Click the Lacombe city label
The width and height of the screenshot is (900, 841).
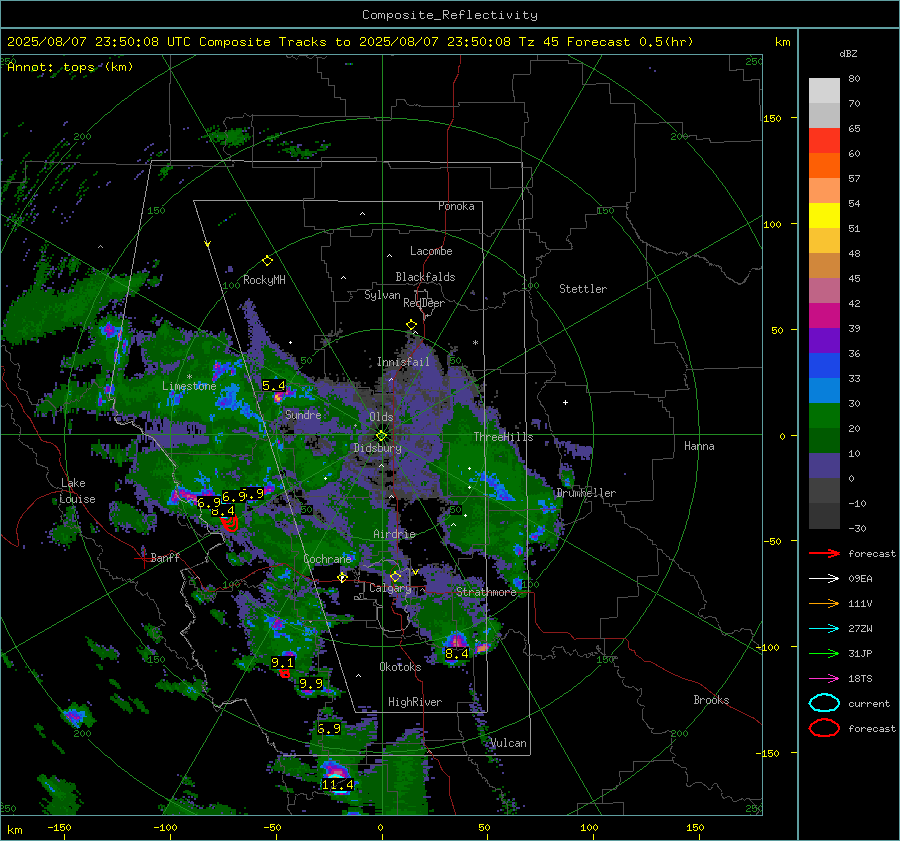tap(431, 251)
